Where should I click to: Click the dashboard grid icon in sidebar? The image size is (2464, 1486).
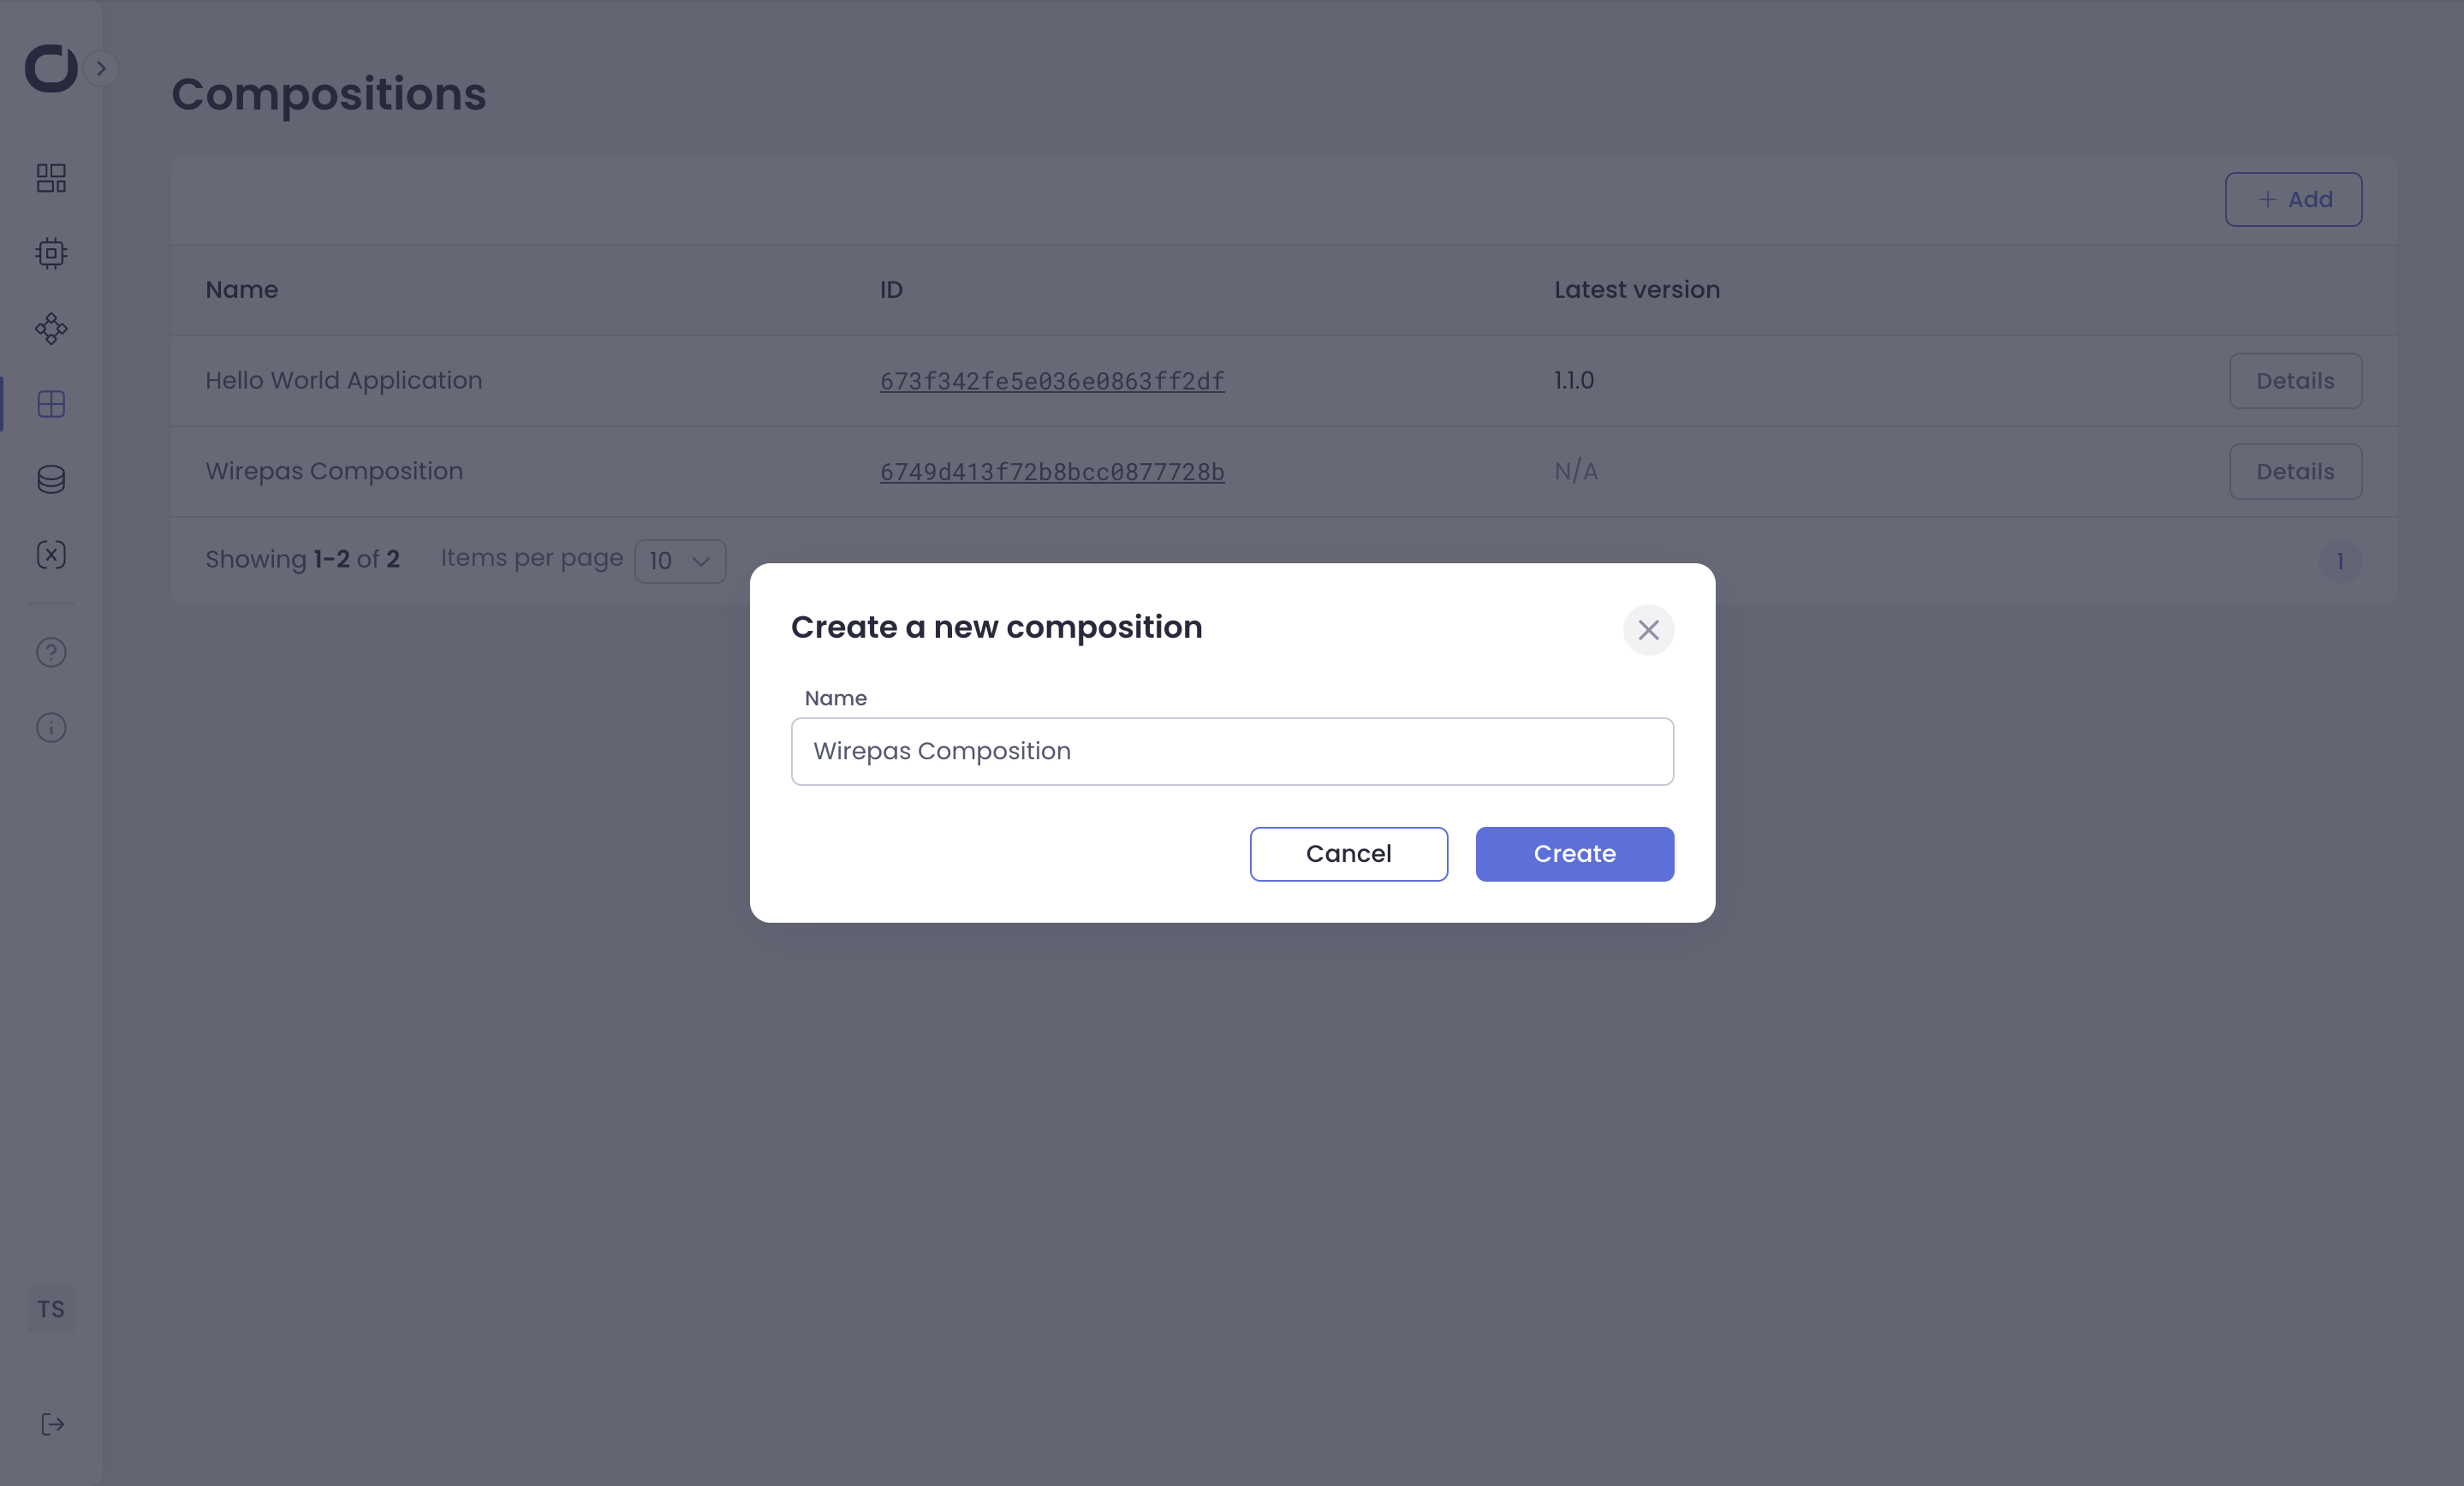51,178
